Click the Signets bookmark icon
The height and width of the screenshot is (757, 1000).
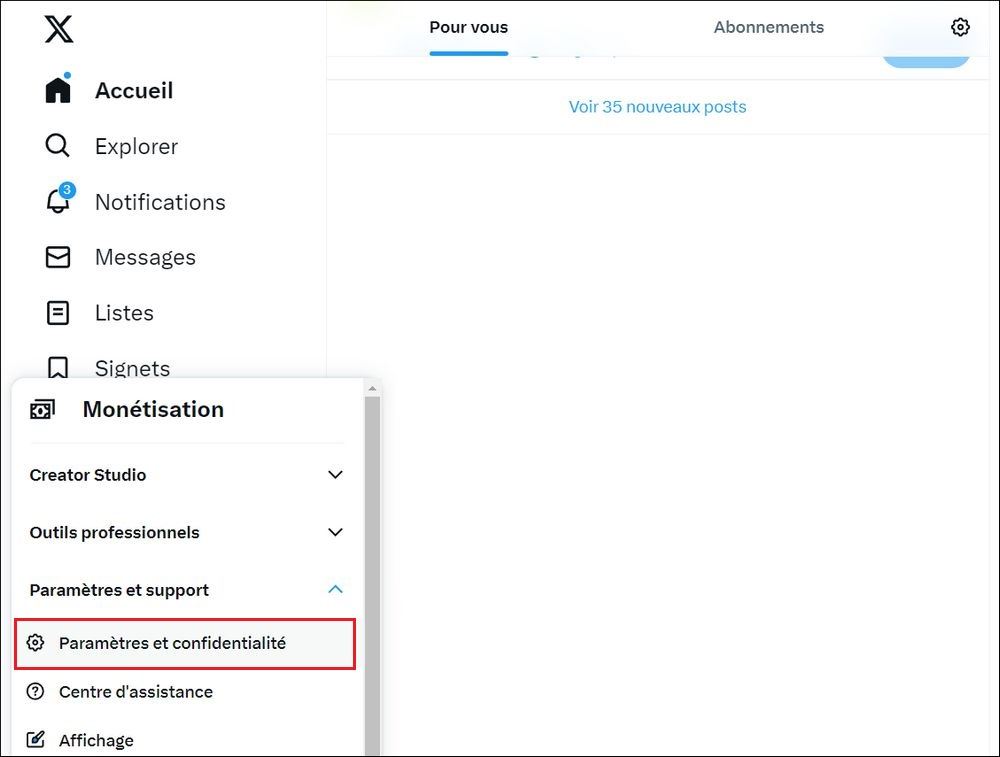coord(57,368)
